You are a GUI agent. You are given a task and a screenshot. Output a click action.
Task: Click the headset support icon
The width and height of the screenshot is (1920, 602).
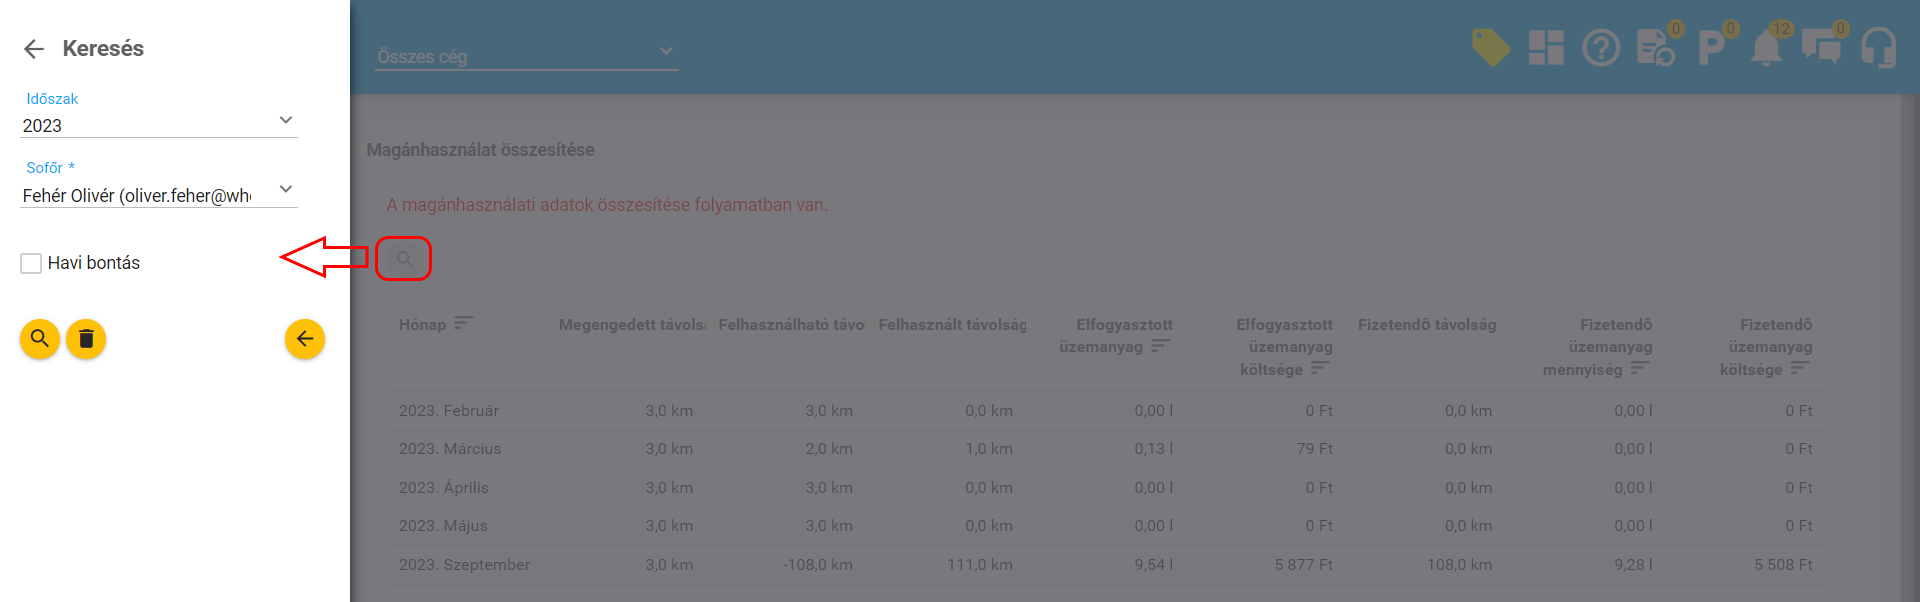coord(1878,47)
